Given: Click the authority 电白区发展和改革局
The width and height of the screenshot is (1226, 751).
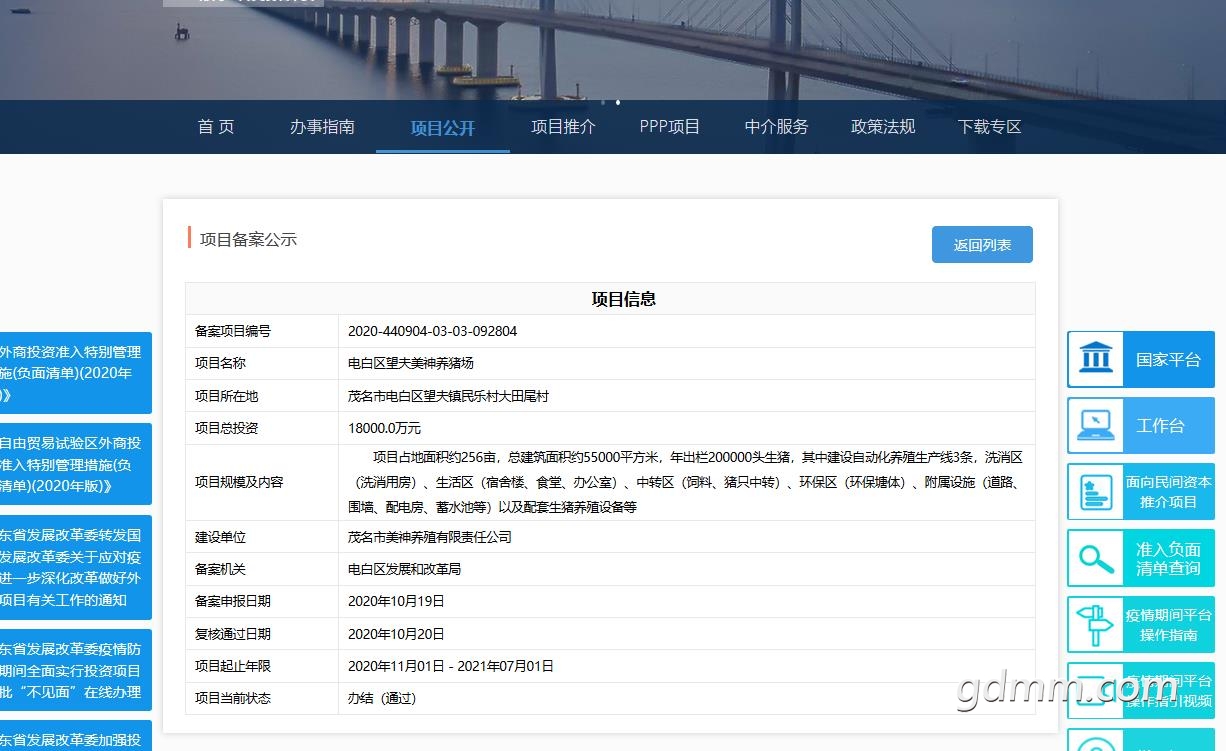Looking at the screenshot, I should 404,569.
